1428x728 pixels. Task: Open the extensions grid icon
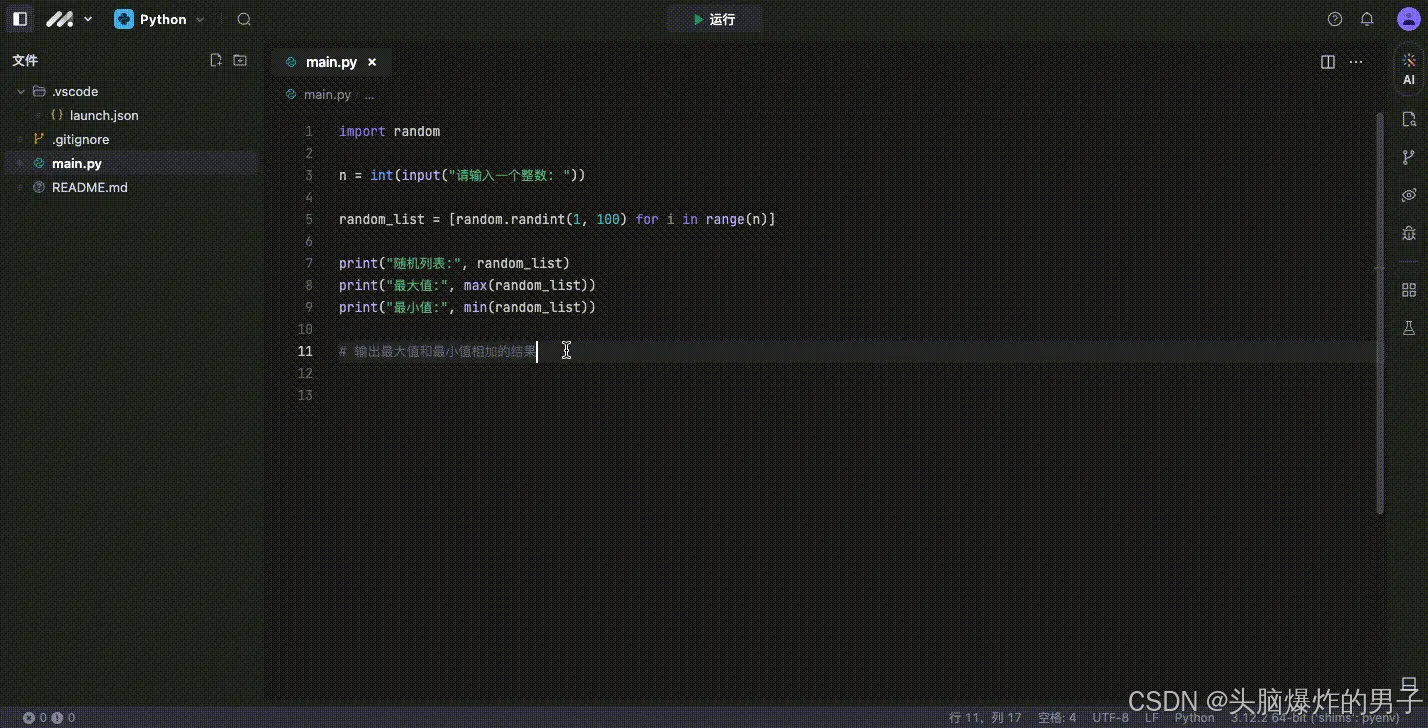click(x=1409, y=290)
